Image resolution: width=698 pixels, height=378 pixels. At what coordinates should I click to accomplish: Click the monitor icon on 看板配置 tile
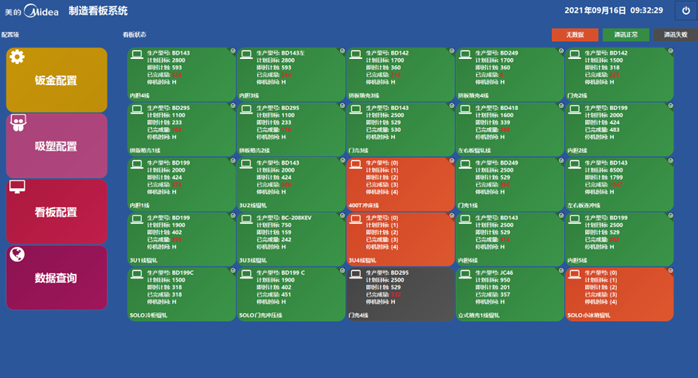click(x=17, y=187)
